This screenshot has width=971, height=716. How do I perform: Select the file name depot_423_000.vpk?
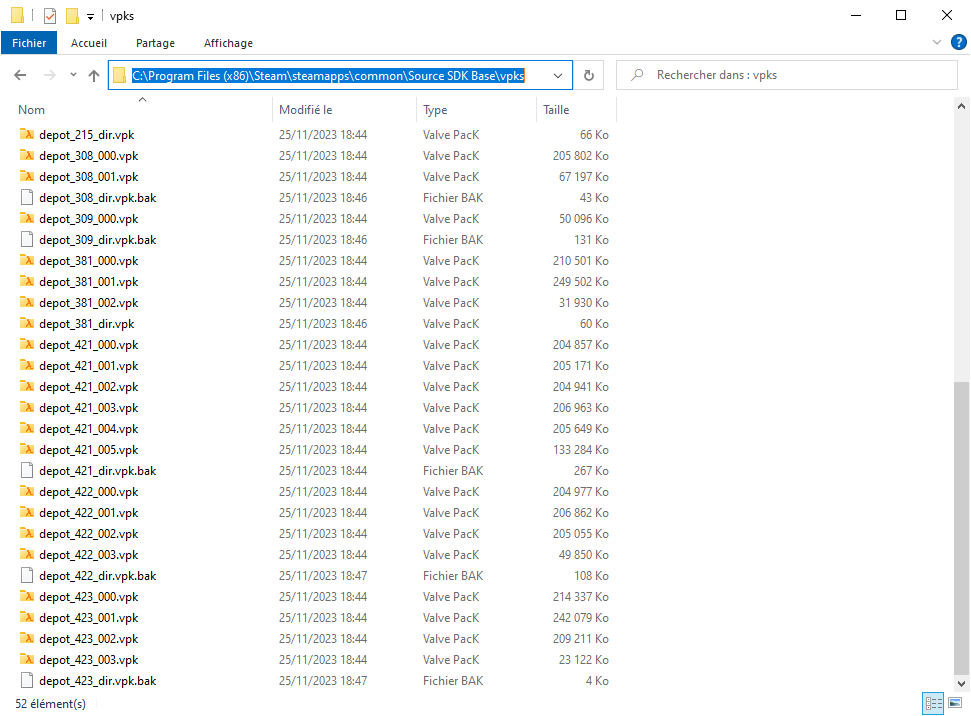tap(89, 597)
